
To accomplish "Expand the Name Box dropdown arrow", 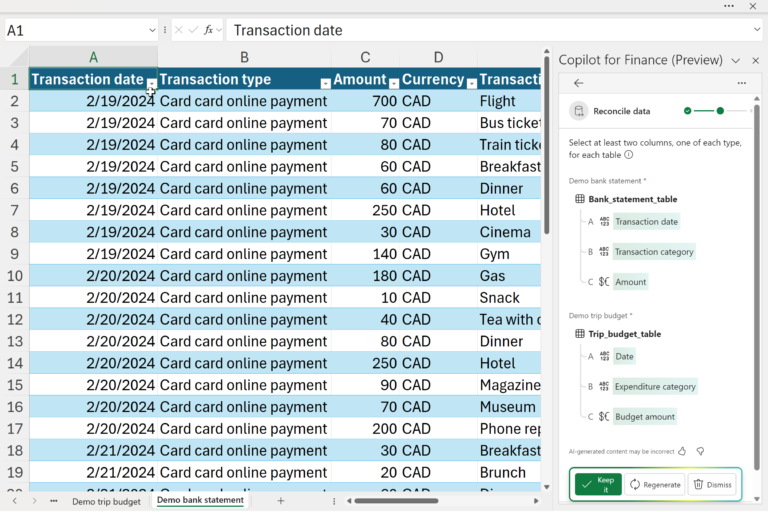I will click(x=151, y=30).
